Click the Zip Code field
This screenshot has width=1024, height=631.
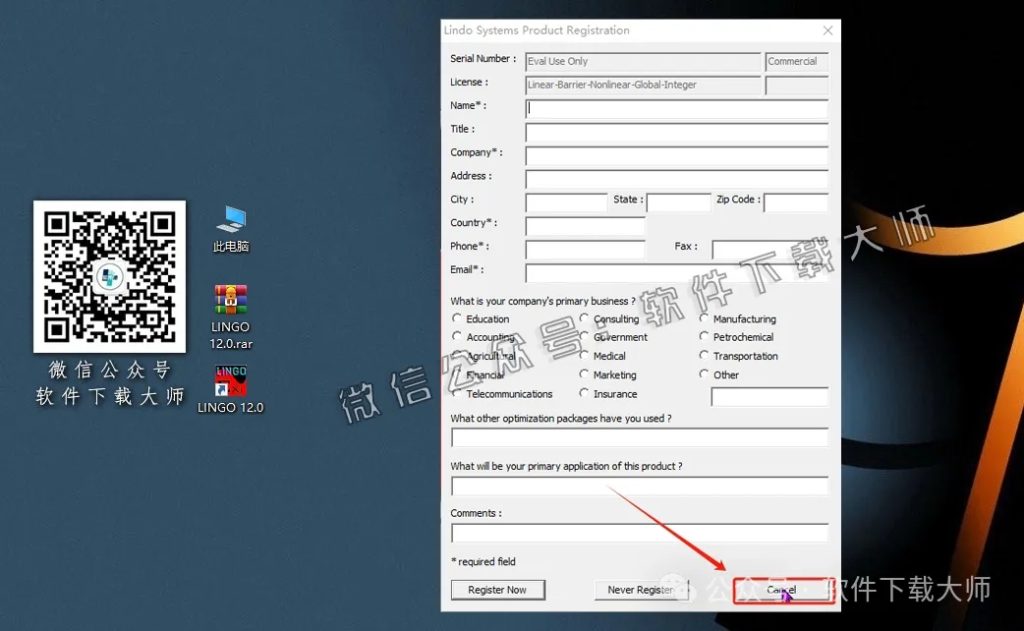click(795, 203)
